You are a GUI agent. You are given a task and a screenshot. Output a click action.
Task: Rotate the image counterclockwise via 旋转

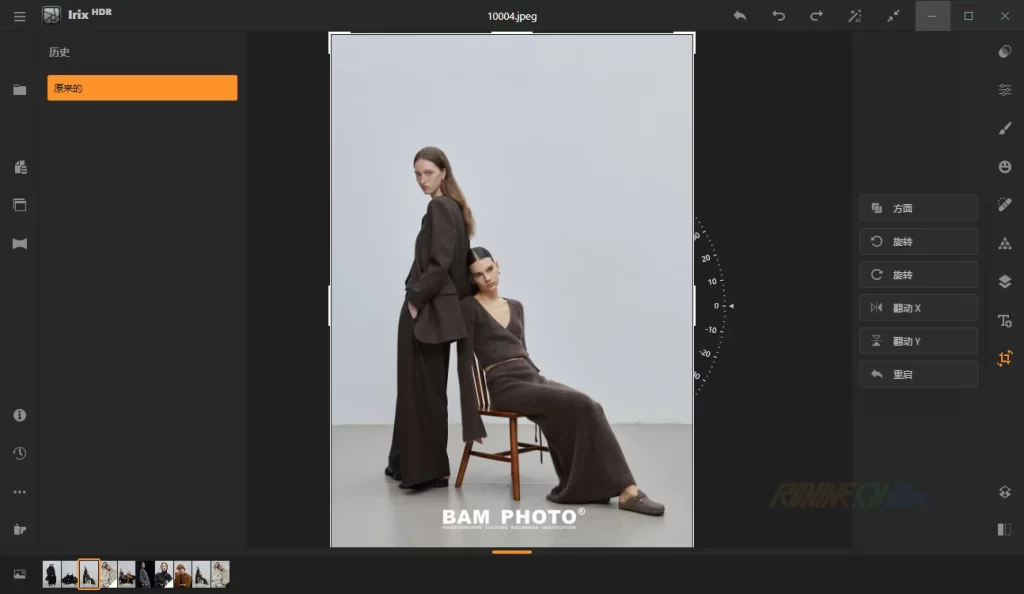coord(917,241)
